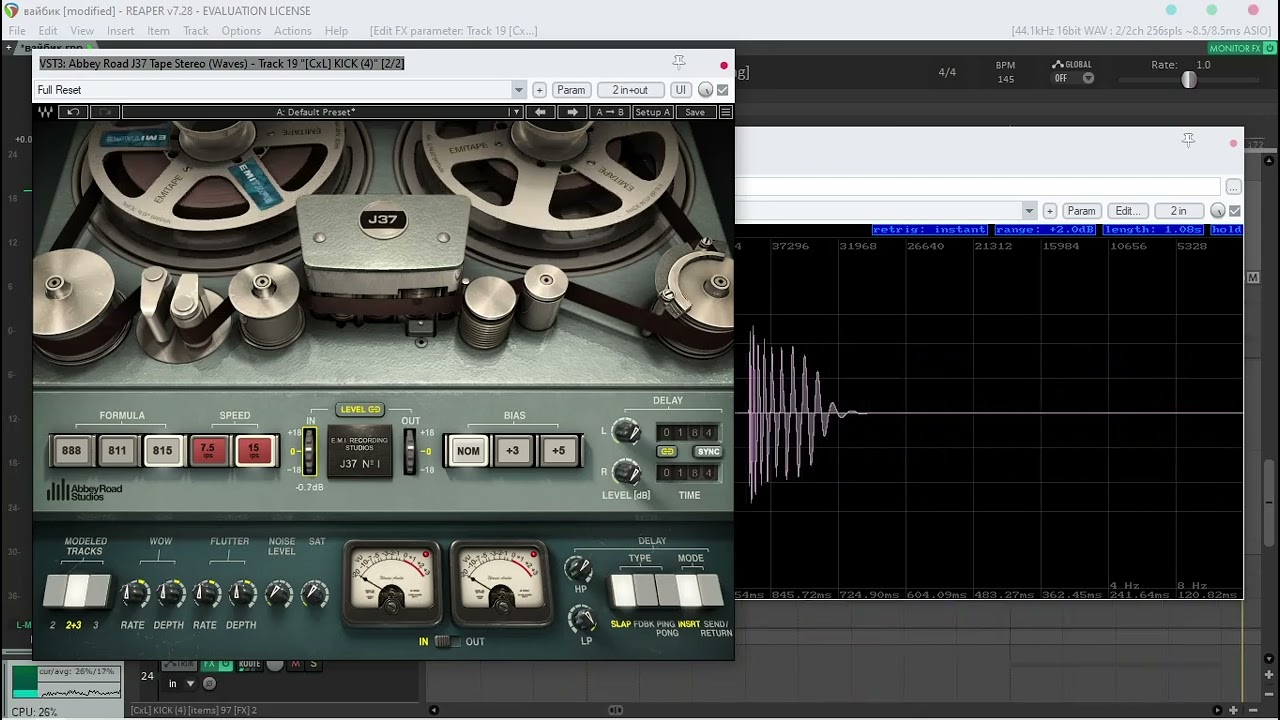
Task: Click the FLUTTER Depth knob
Action: click(x=241, y=595)
